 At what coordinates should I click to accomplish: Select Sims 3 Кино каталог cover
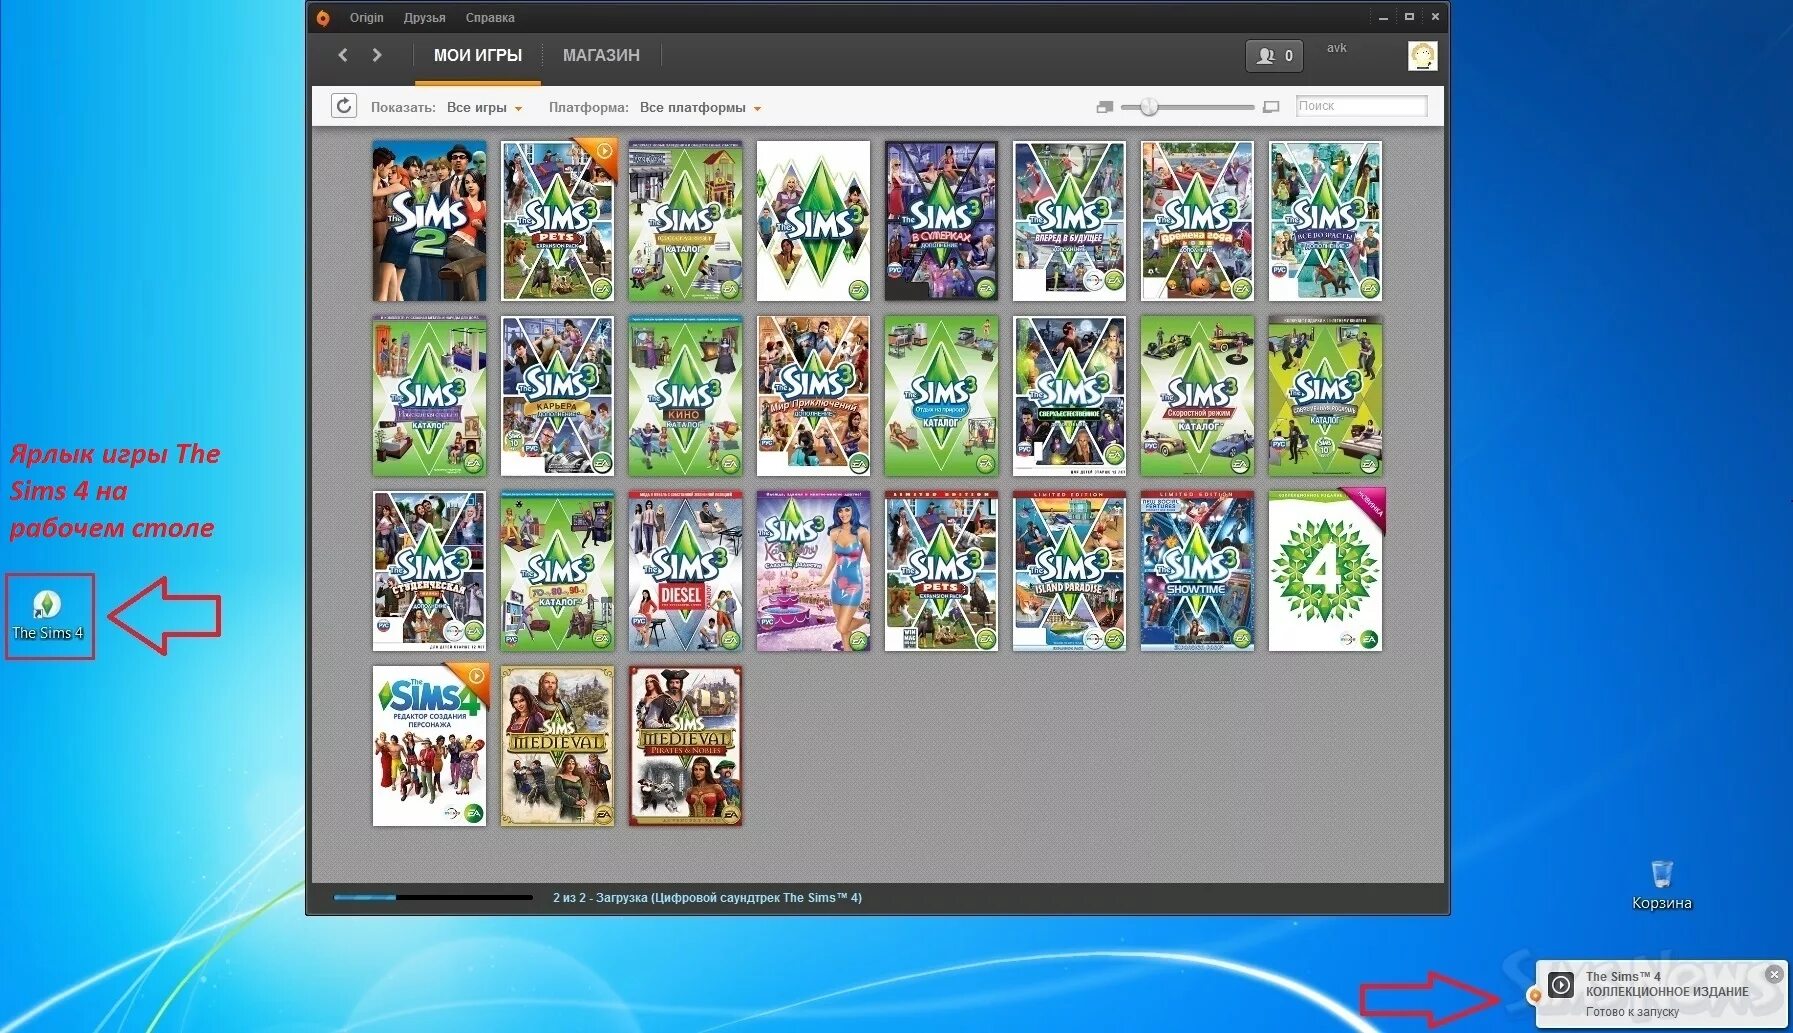click(x=685, y=396)
